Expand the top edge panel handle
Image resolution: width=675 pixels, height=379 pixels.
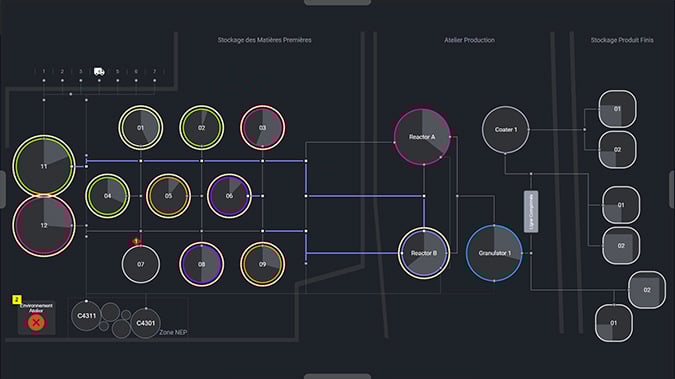click(338, 2)
